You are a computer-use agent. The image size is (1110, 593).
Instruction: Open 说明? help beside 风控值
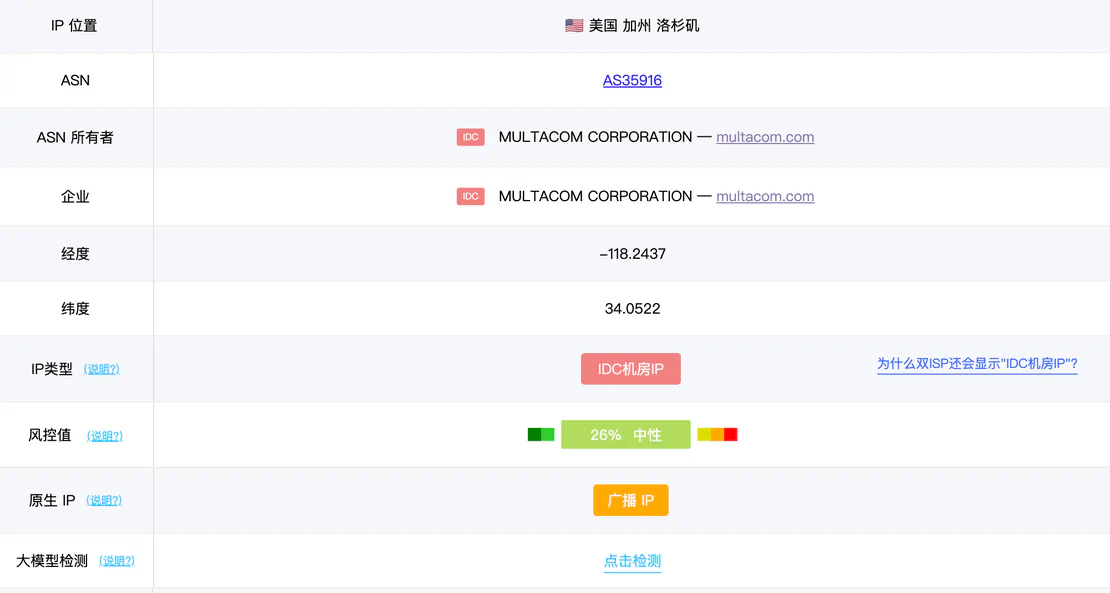(x=104, y=435)
